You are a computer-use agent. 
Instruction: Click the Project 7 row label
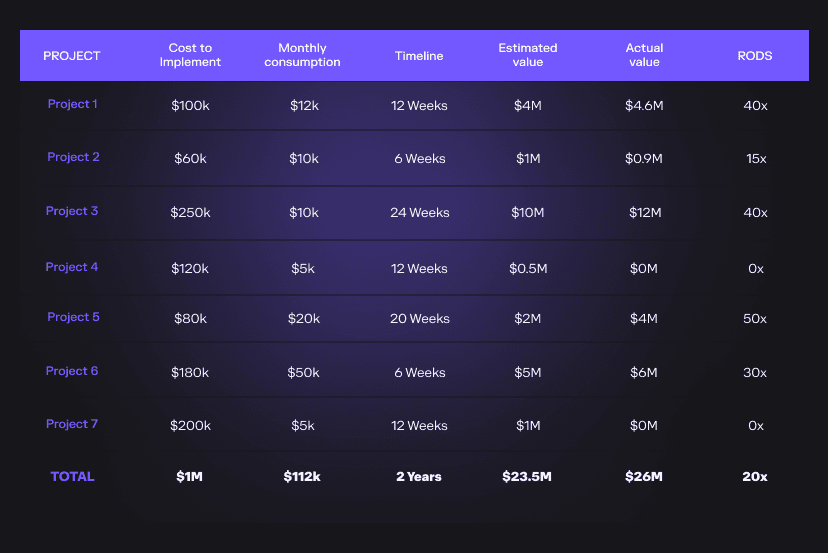(x=72, y=424)
